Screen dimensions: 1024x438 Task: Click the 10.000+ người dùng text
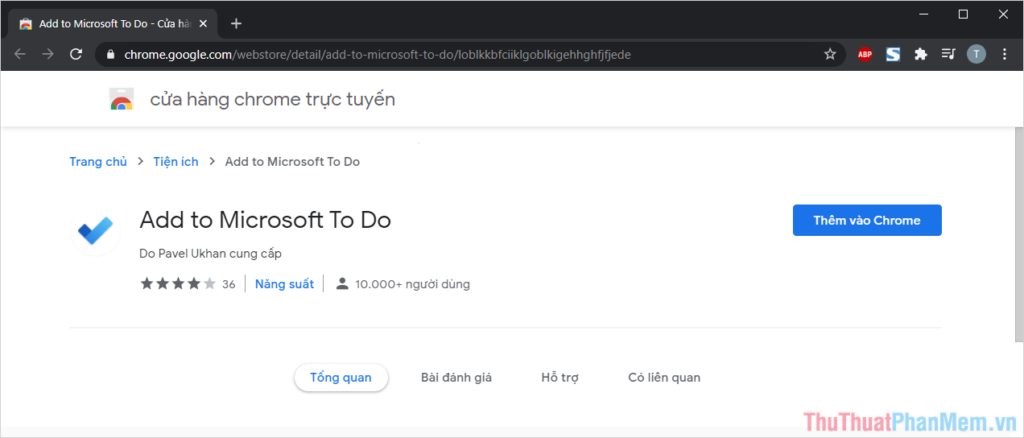pyautogui.click(x=412, y=285)
